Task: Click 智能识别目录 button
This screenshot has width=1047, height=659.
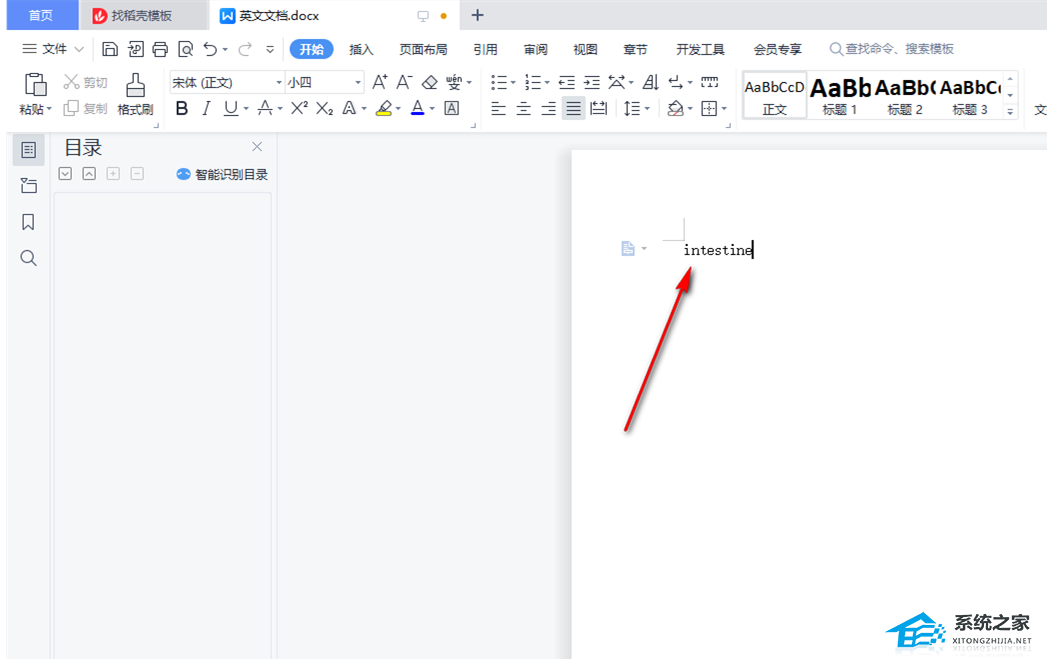Action: point(222,174)
